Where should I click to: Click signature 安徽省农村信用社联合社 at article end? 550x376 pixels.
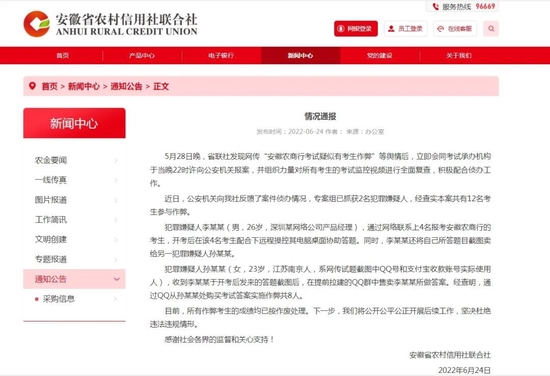coord(450,355)
